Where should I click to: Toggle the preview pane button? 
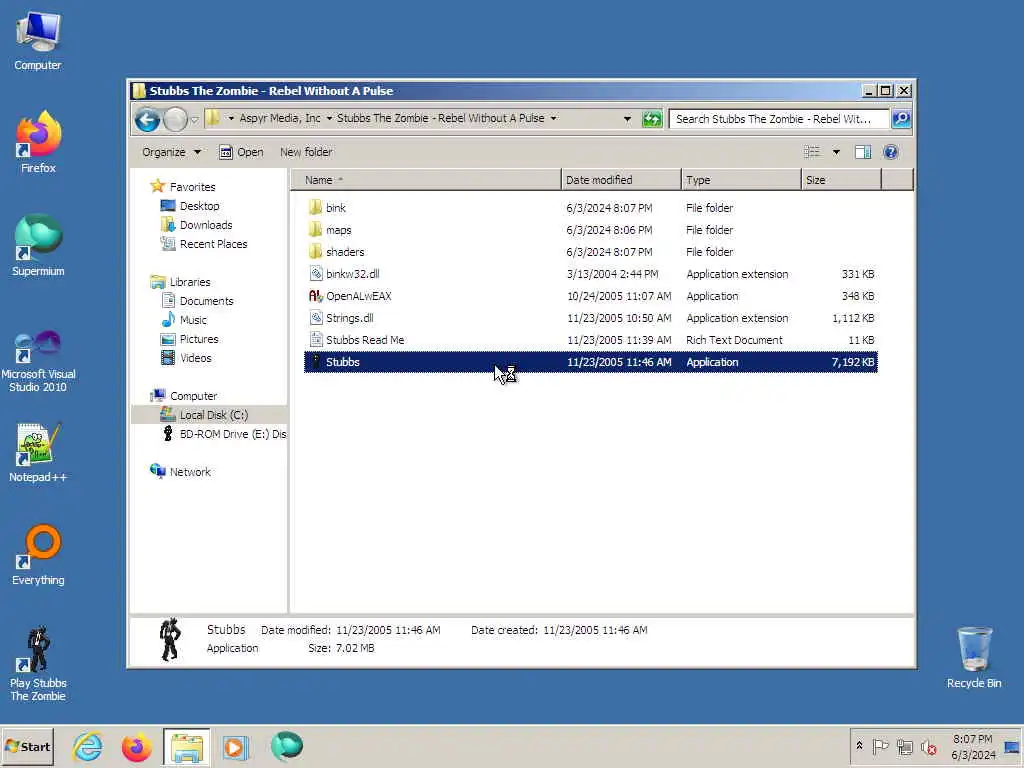pos(863,152)
